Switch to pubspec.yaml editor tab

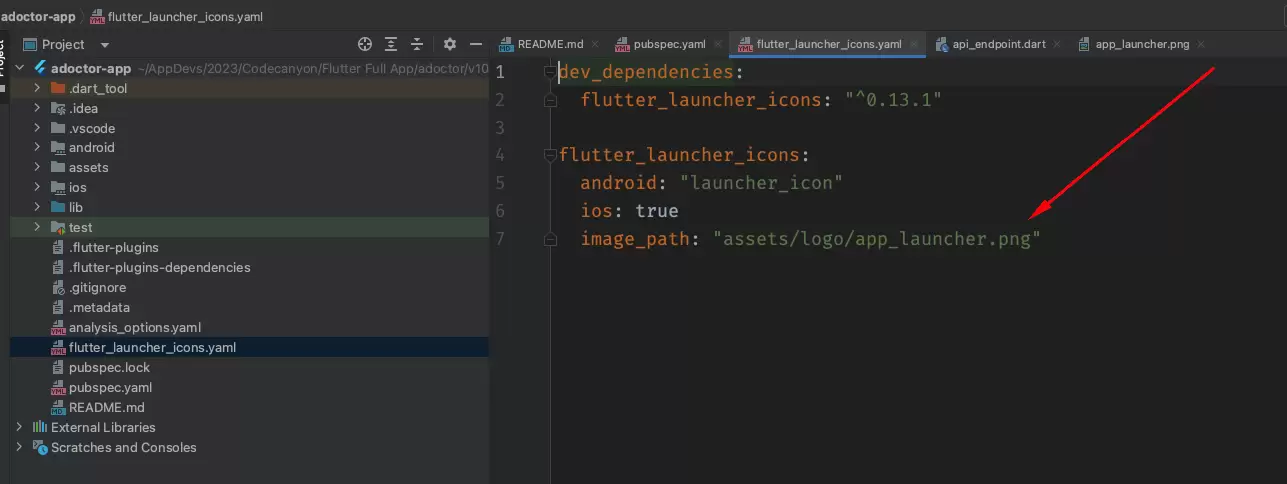(669, 44)
